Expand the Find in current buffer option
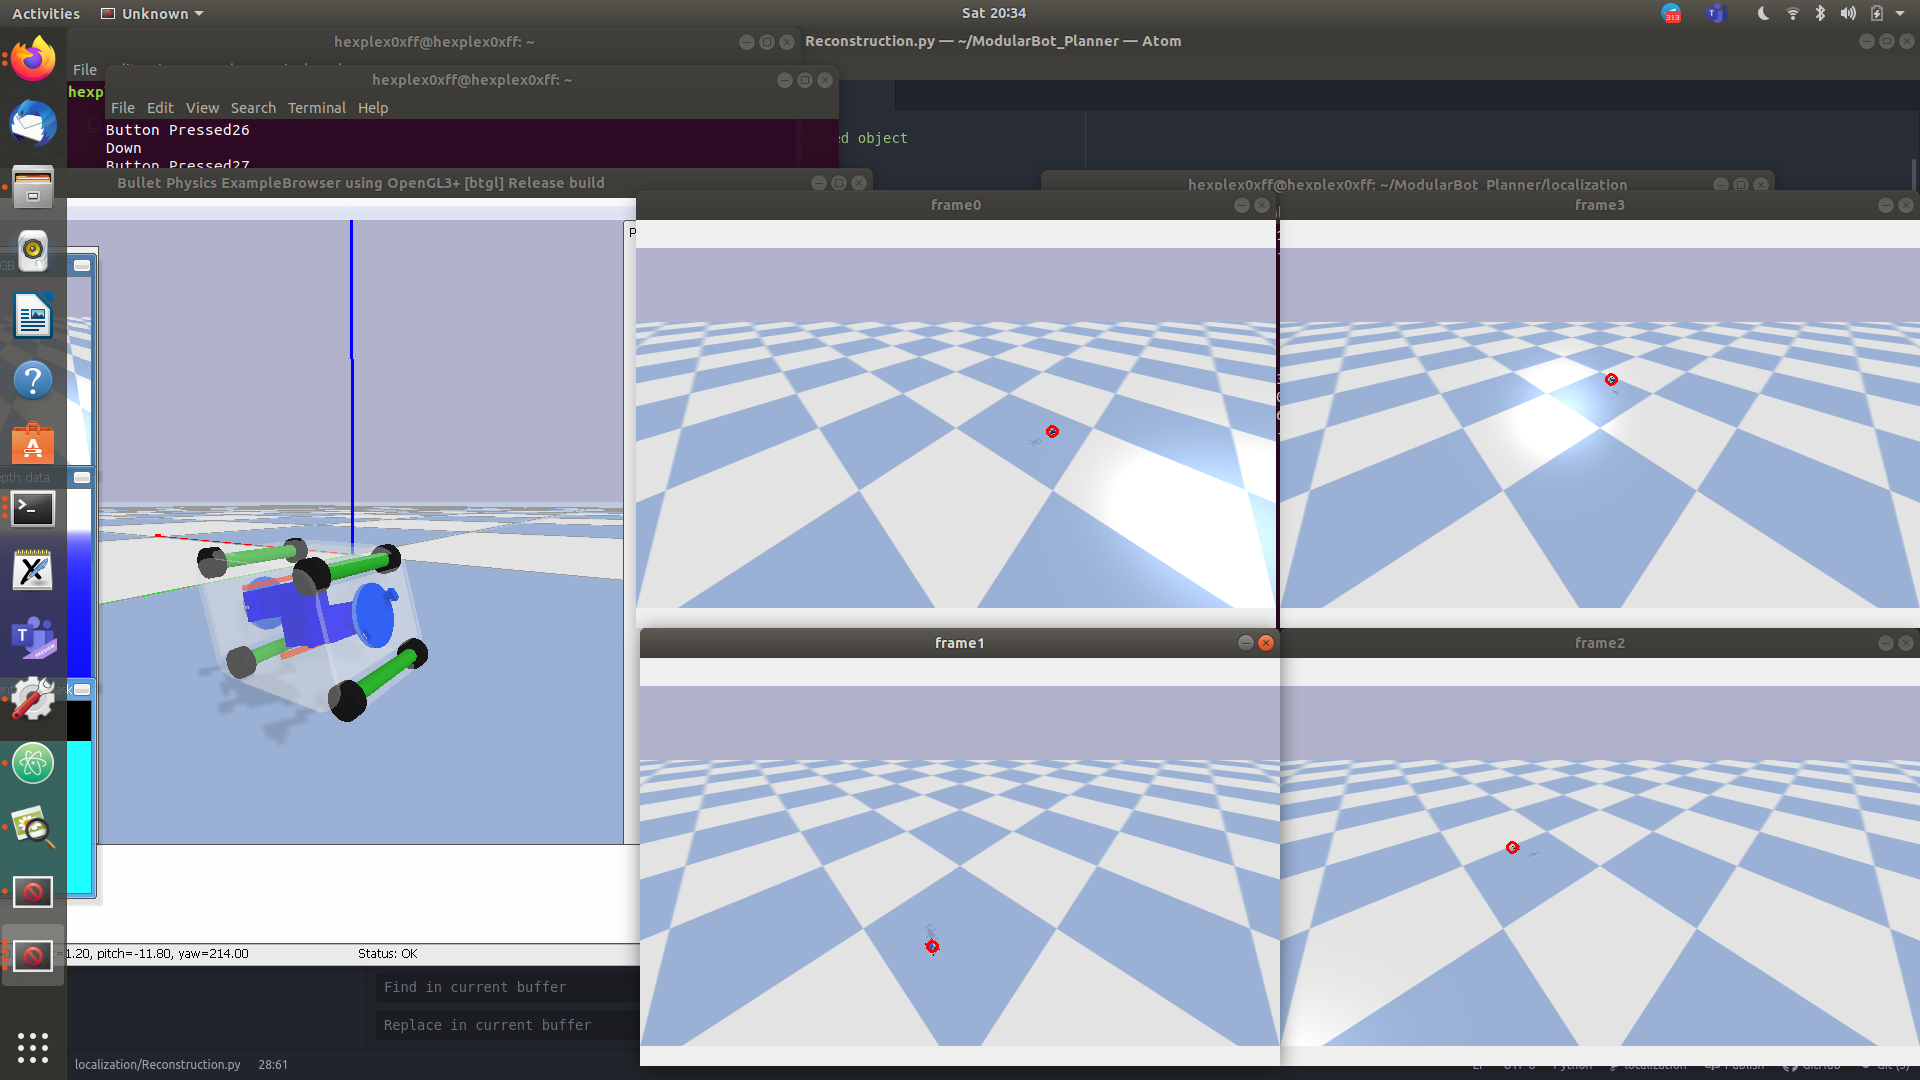 (473, 986)
